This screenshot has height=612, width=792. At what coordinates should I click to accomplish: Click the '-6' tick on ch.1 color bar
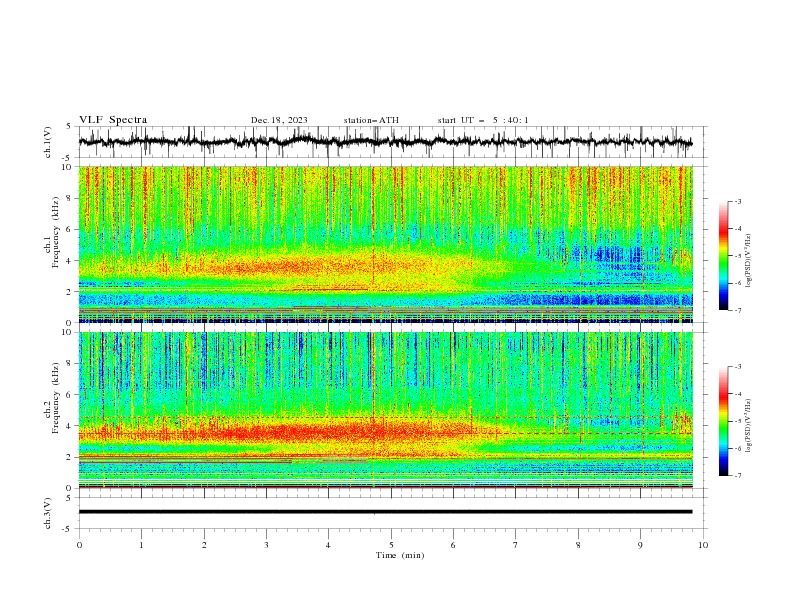(x=737, y=283)
